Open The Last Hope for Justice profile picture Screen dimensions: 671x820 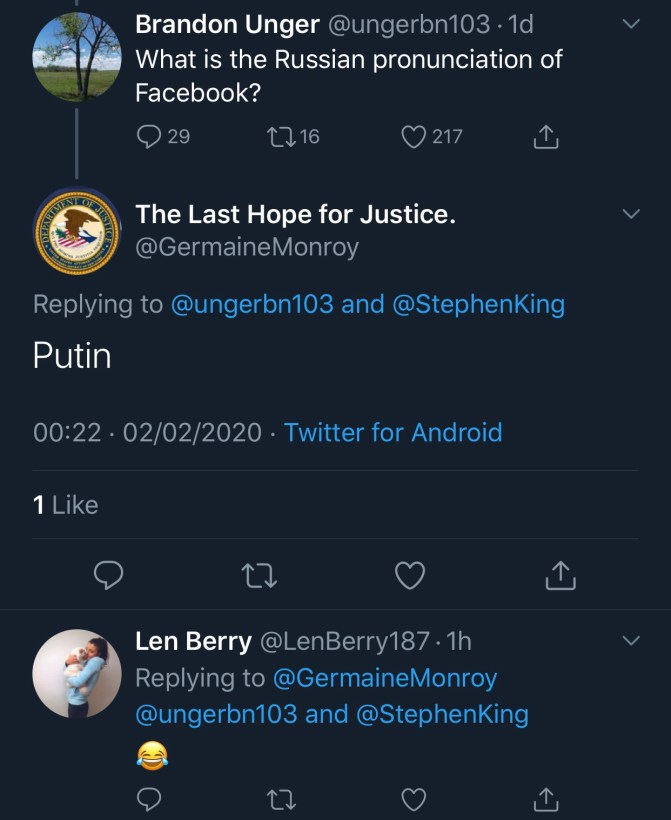click(75, 229)
